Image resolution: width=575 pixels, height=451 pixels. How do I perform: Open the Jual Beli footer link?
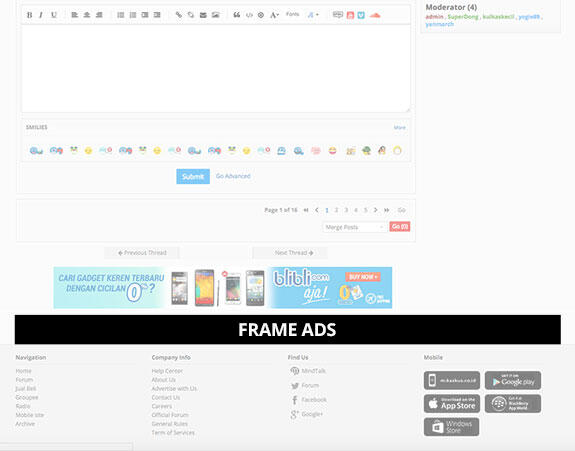[26, 389]
